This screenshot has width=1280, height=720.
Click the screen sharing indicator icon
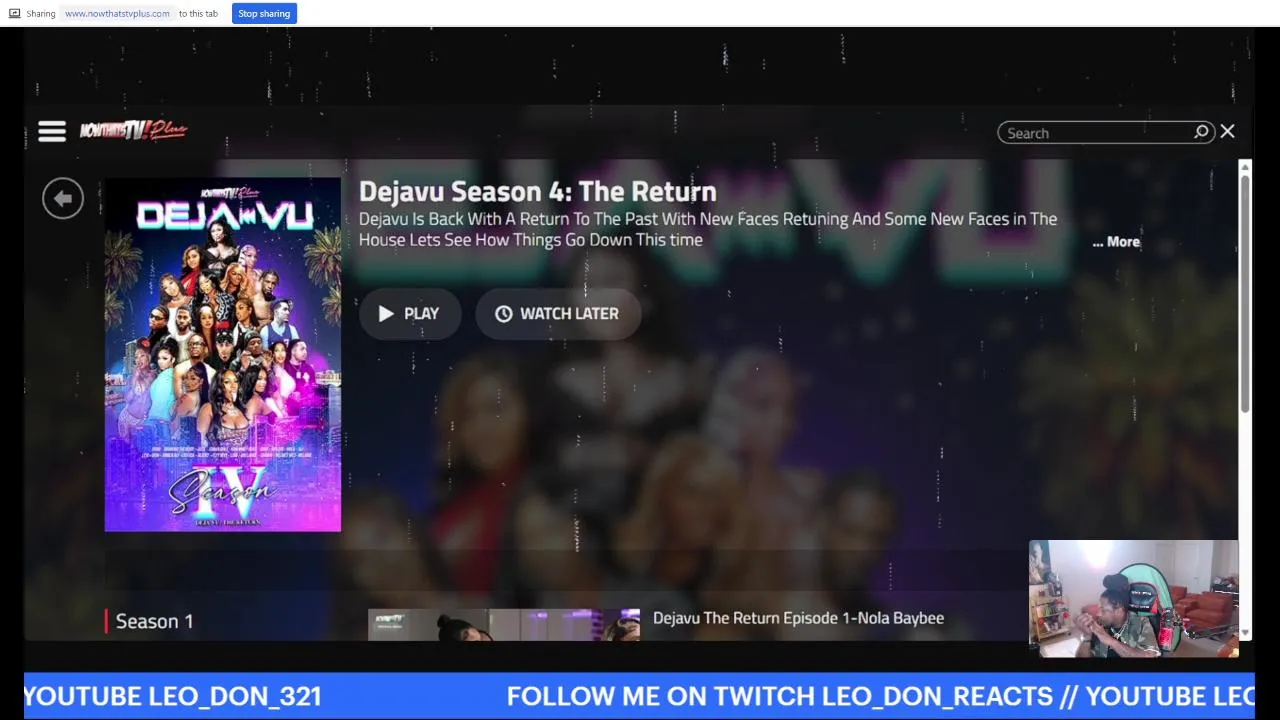[x=14, y=14]
